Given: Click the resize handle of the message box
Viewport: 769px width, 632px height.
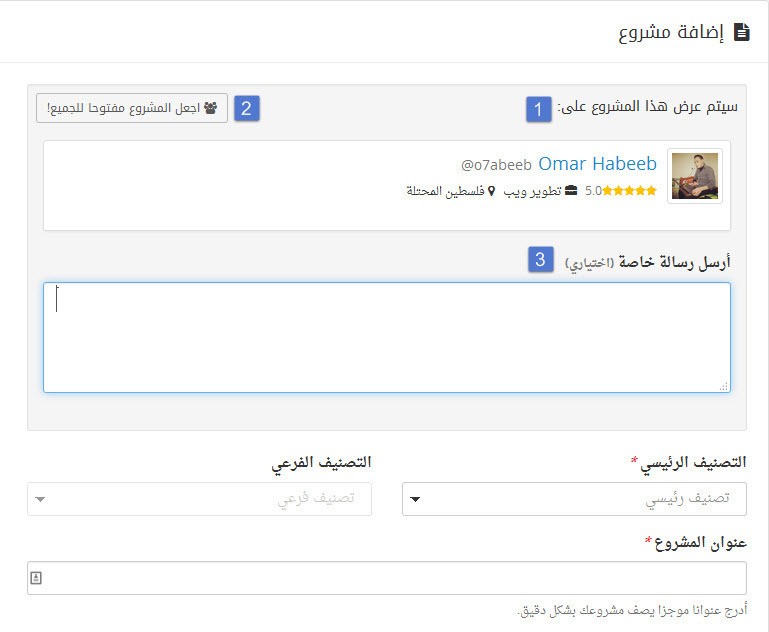Looking at the screenshot, I should coord(724,386).
